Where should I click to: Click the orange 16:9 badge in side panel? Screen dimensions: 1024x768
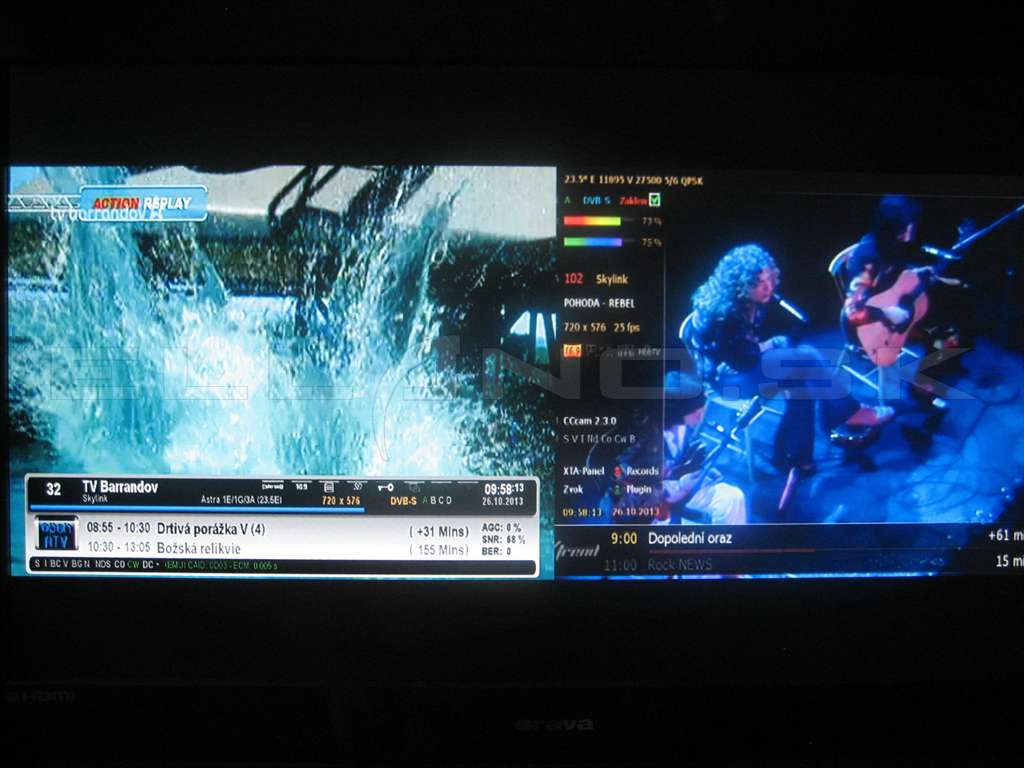[x=572, y=351]
